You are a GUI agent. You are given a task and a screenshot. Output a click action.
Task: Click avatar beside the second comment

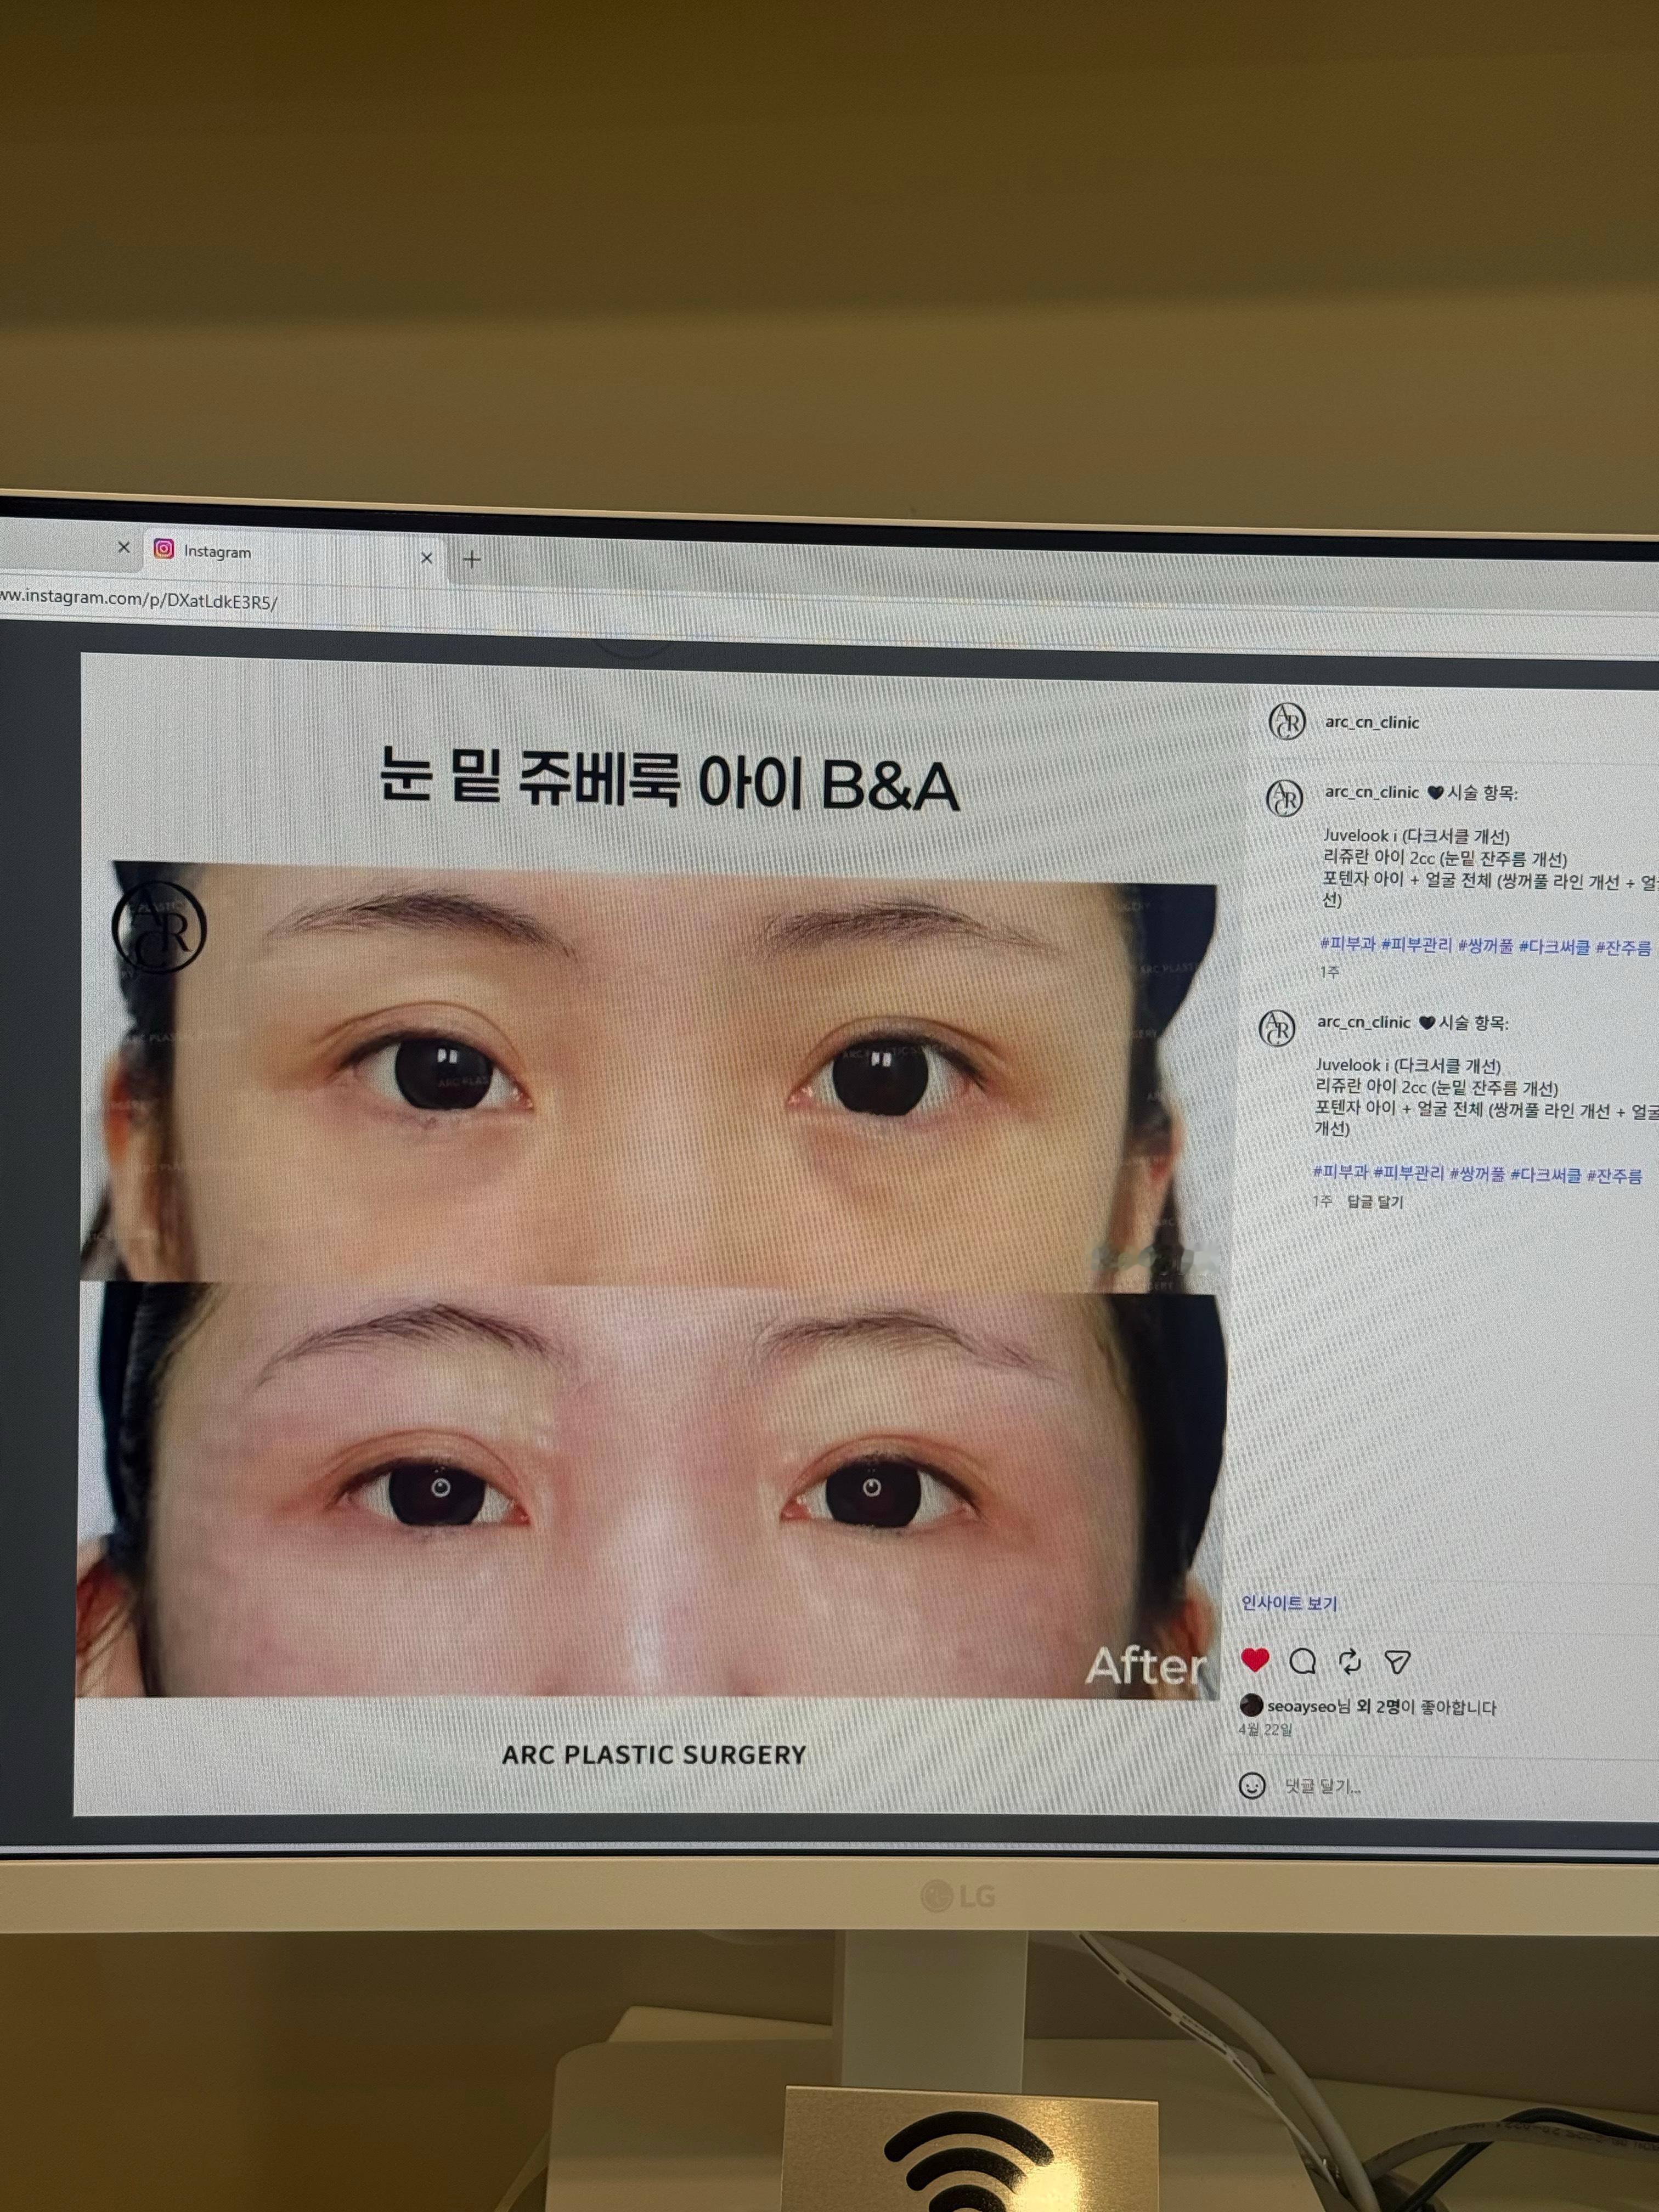tap(1276, 1027)
